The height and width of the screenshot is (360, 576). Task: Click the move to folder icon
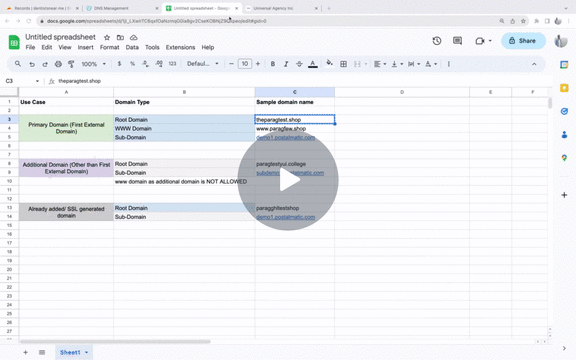pyautogui.click(x=120, y=37)
